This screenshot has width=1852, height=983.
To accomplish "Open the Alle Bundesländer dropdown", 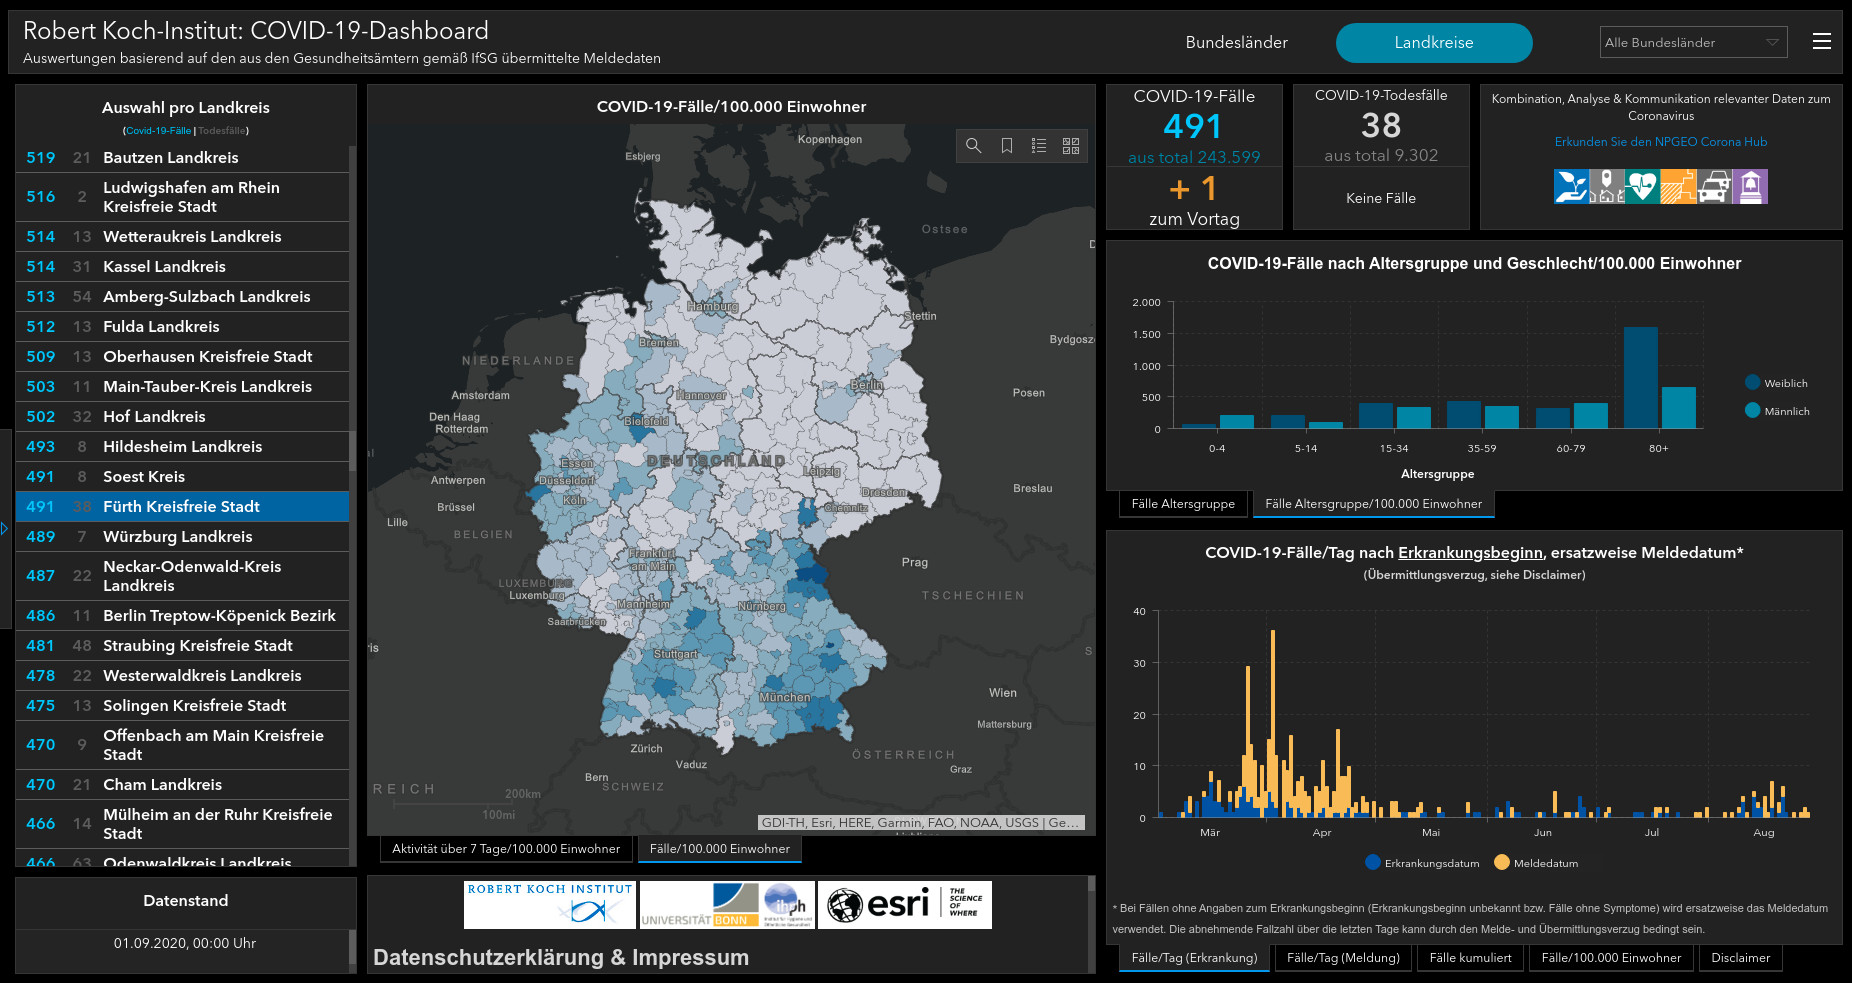I will pyautogui.click(x=1692, y=42).
